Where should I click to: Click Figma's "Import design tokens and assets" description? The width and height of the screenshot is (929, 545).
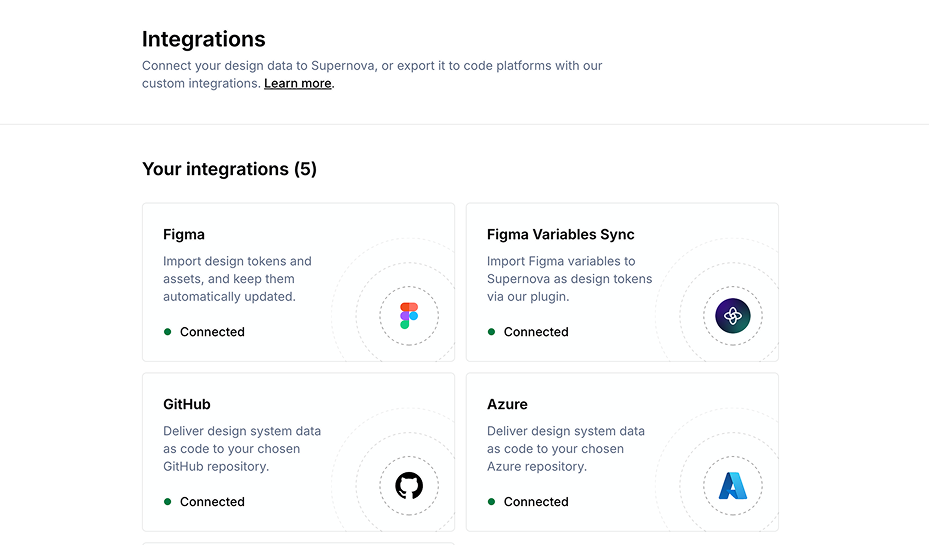(237, 279)
